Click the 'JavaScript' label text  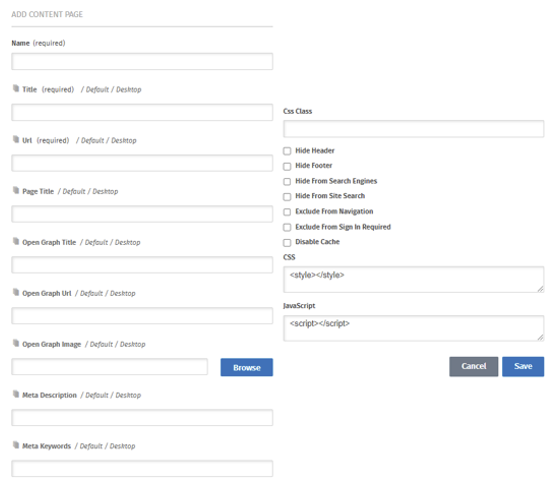tap(299, 306)
